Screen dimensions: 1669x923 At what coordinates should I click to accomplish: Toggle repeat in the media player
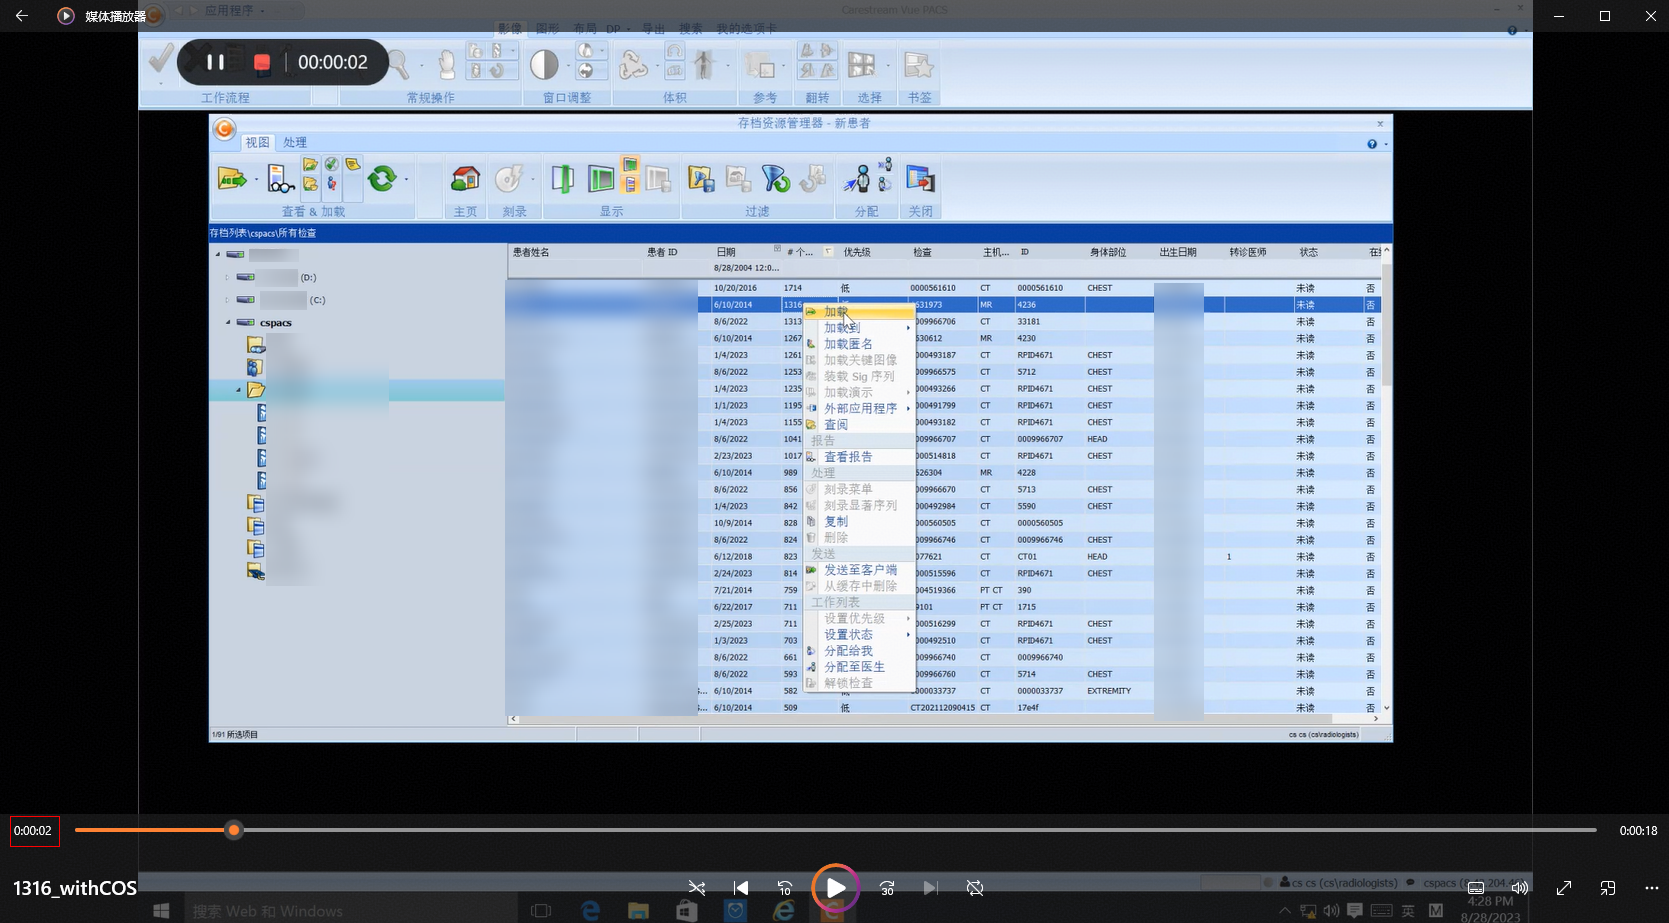pos(975,888)
